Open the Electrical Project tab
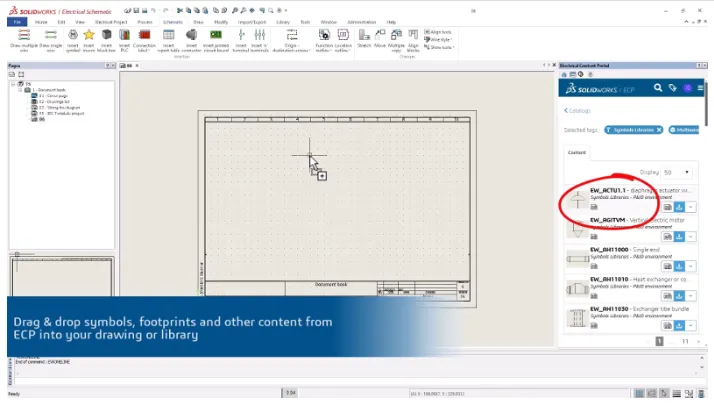 point(111,22)
